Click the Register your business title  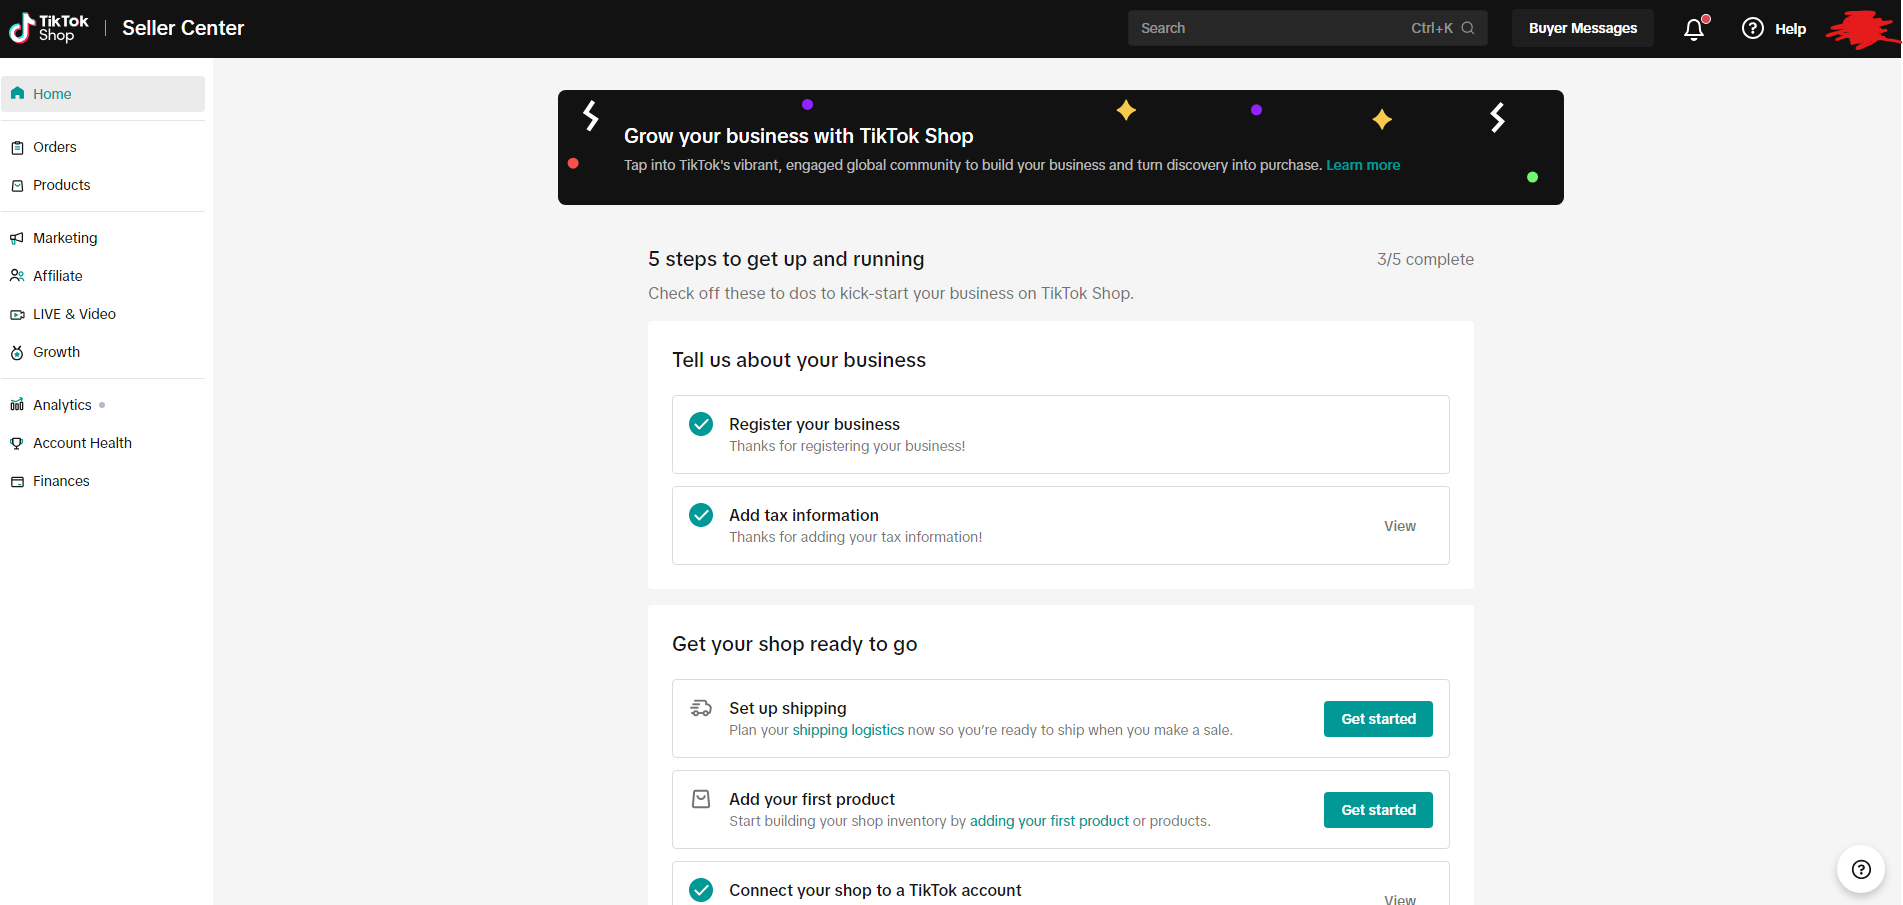814,424
